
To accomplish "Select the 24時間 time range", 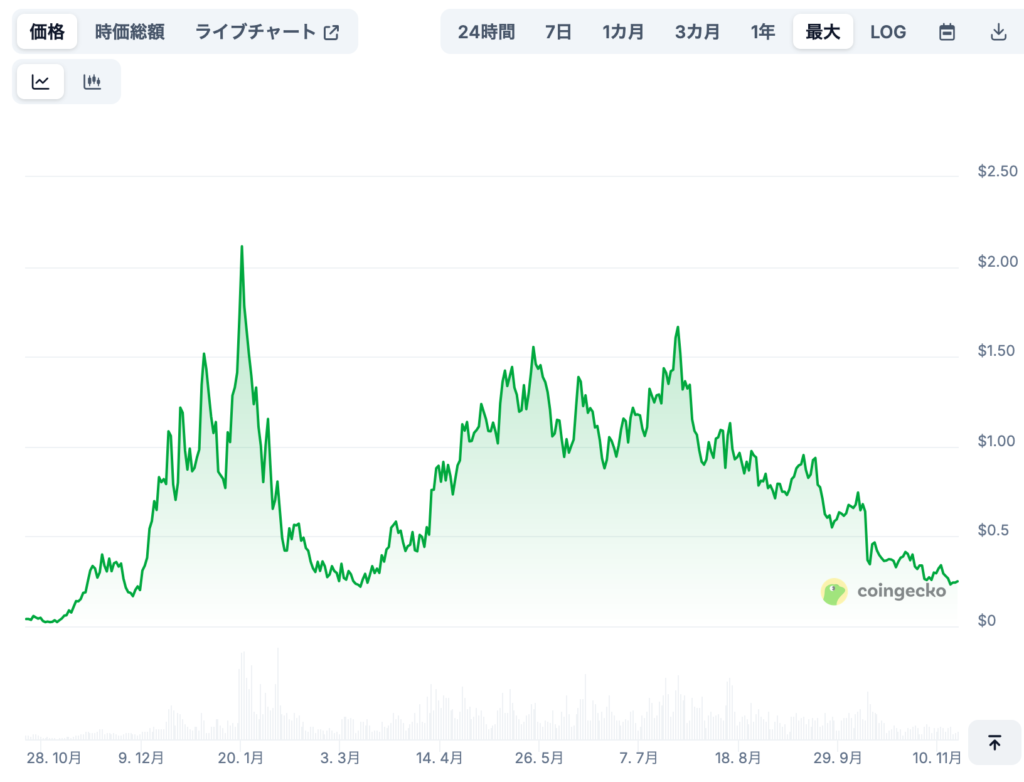I will (x=486, y=31).
